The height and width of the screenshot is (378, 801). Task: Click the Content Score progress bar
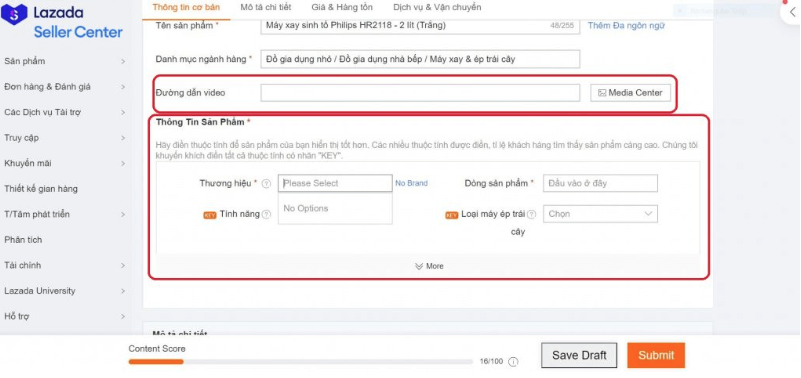point(300,362)
